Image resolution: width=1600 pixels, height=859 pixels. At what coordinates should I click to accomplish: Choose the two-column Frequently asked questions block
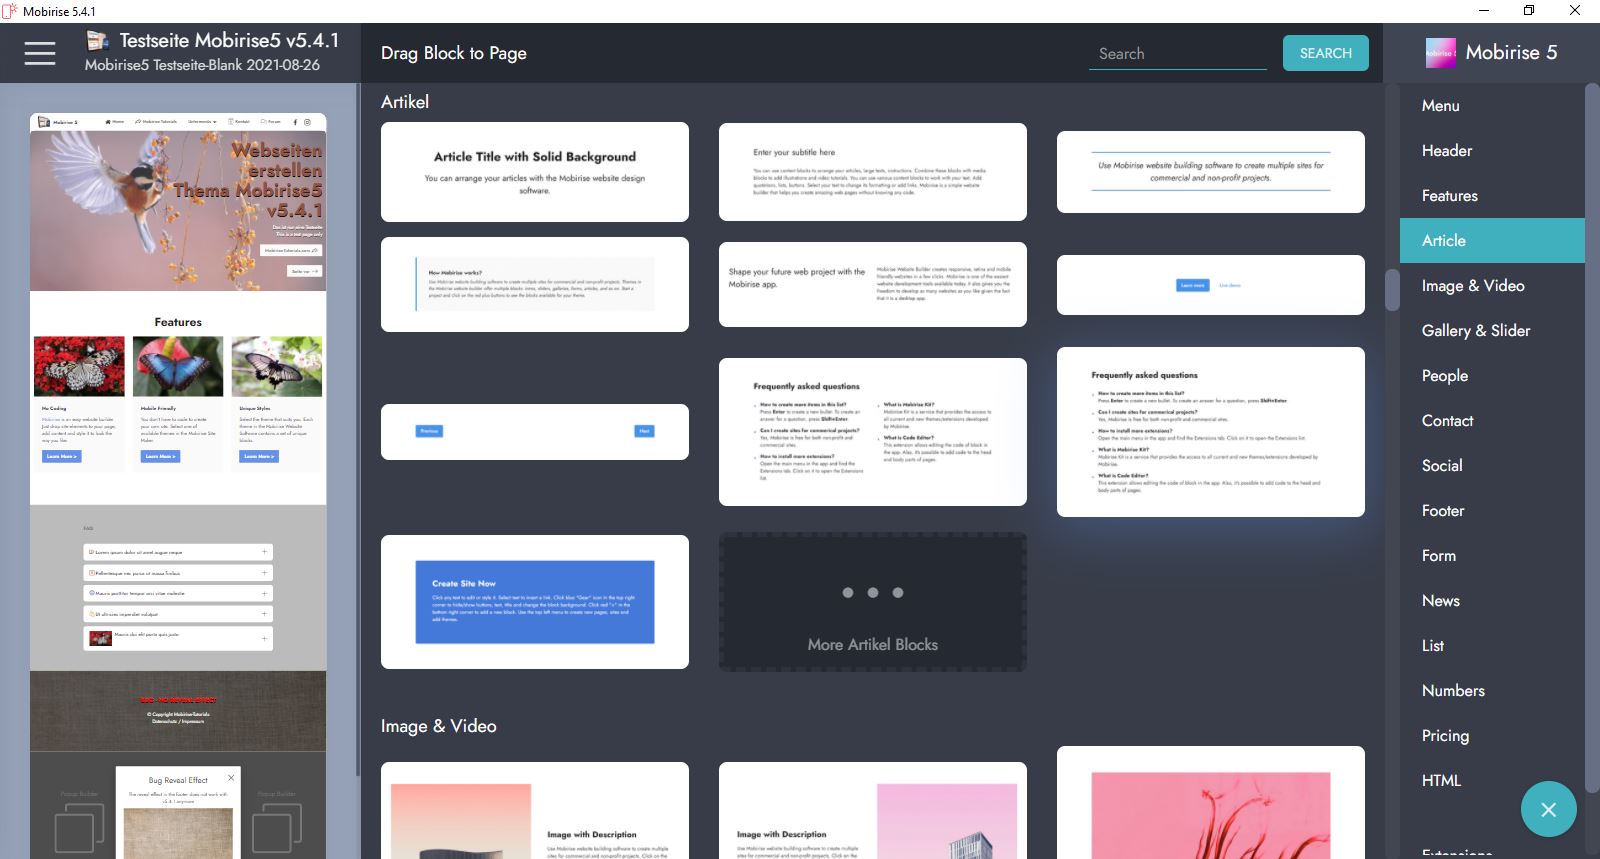pos(873,432)
